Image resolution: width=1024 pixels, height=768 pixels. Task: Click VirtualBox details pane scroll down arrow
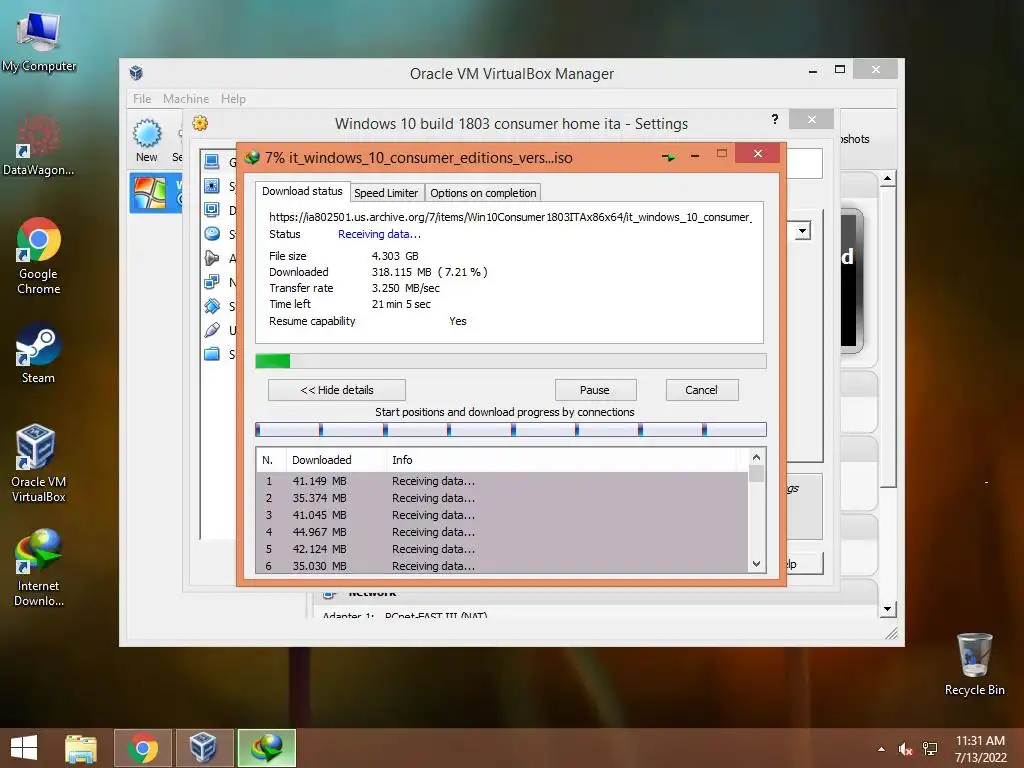pyautogui.click(x=888, y=609)
